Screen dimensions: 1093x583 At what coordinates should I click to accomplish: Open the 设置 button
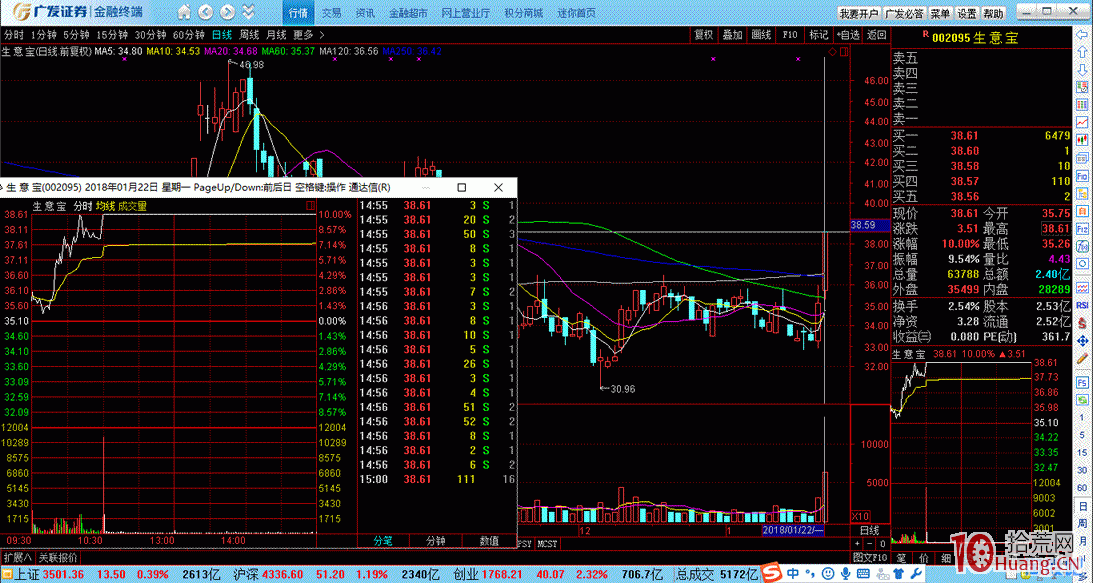967,13
